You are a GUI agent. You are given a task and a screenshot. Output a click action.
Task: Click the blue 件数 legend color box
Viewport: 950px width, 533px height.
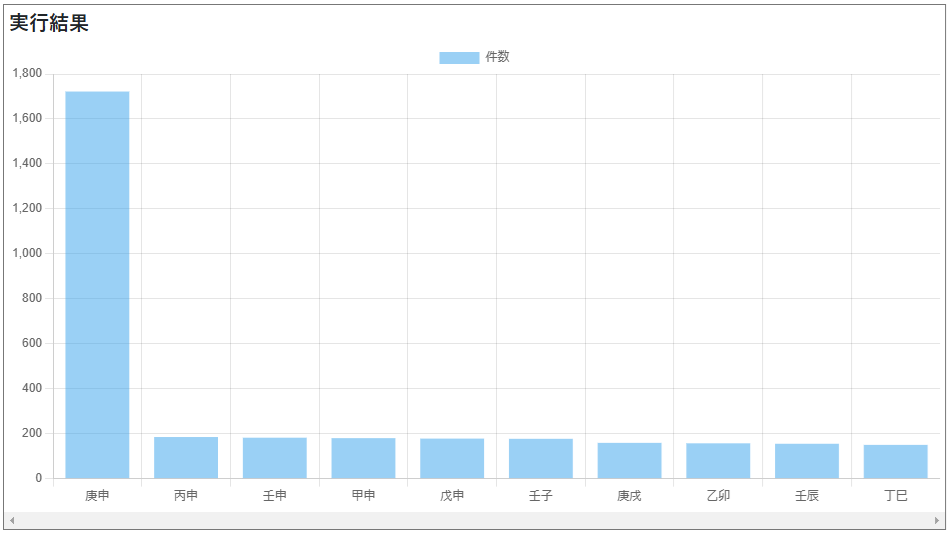[x=459, y=57]
